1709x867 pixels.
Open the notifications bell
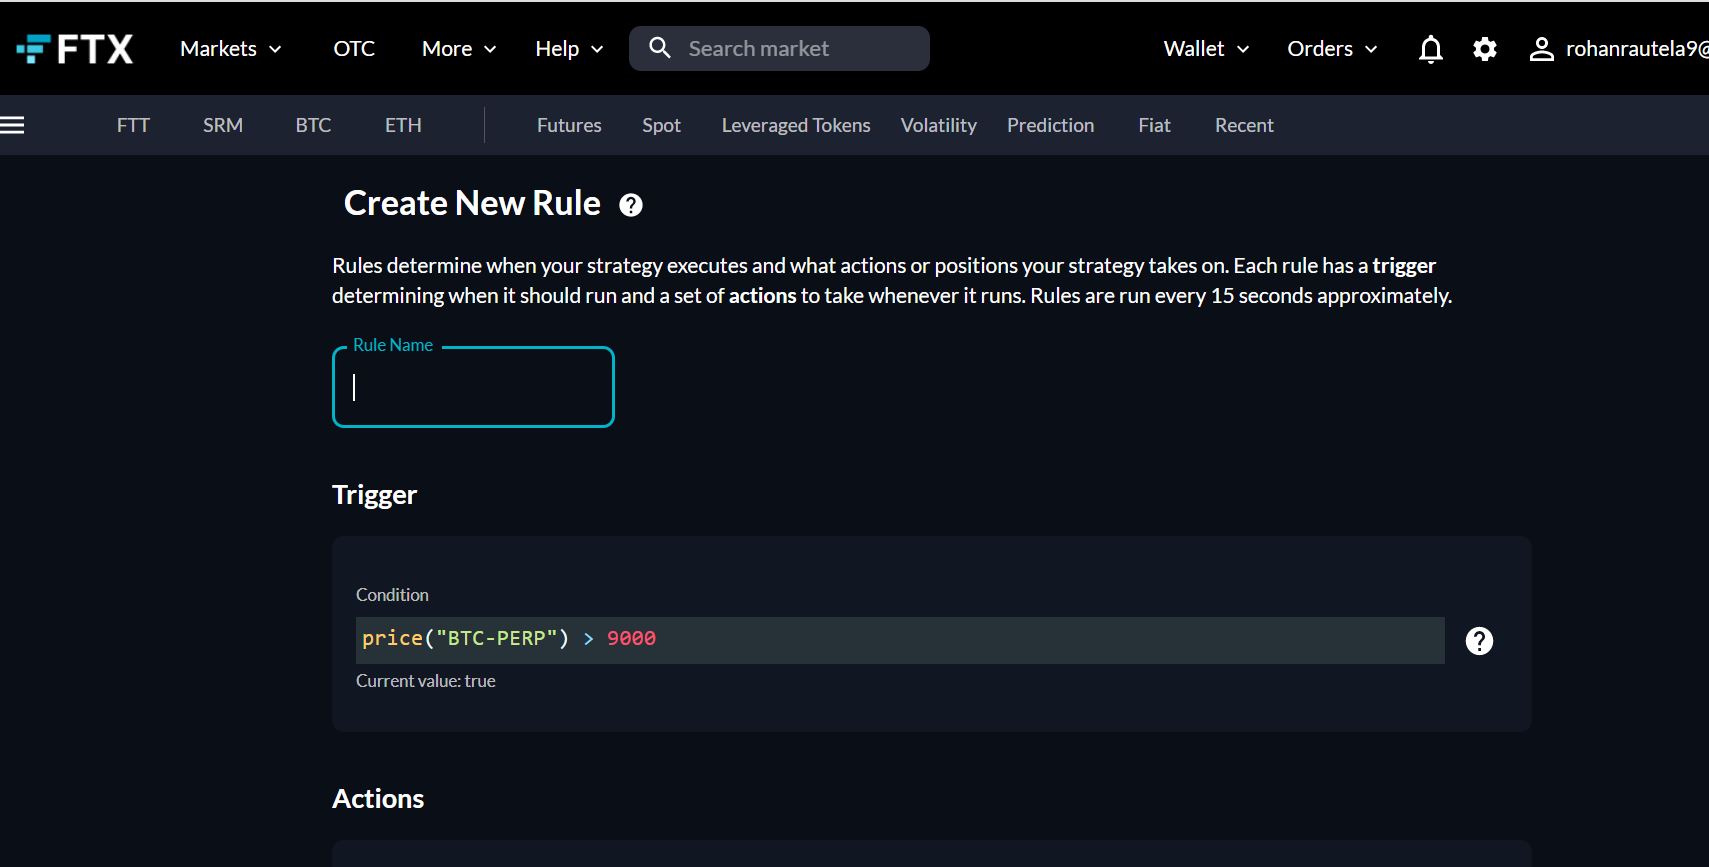[1431, 49]
